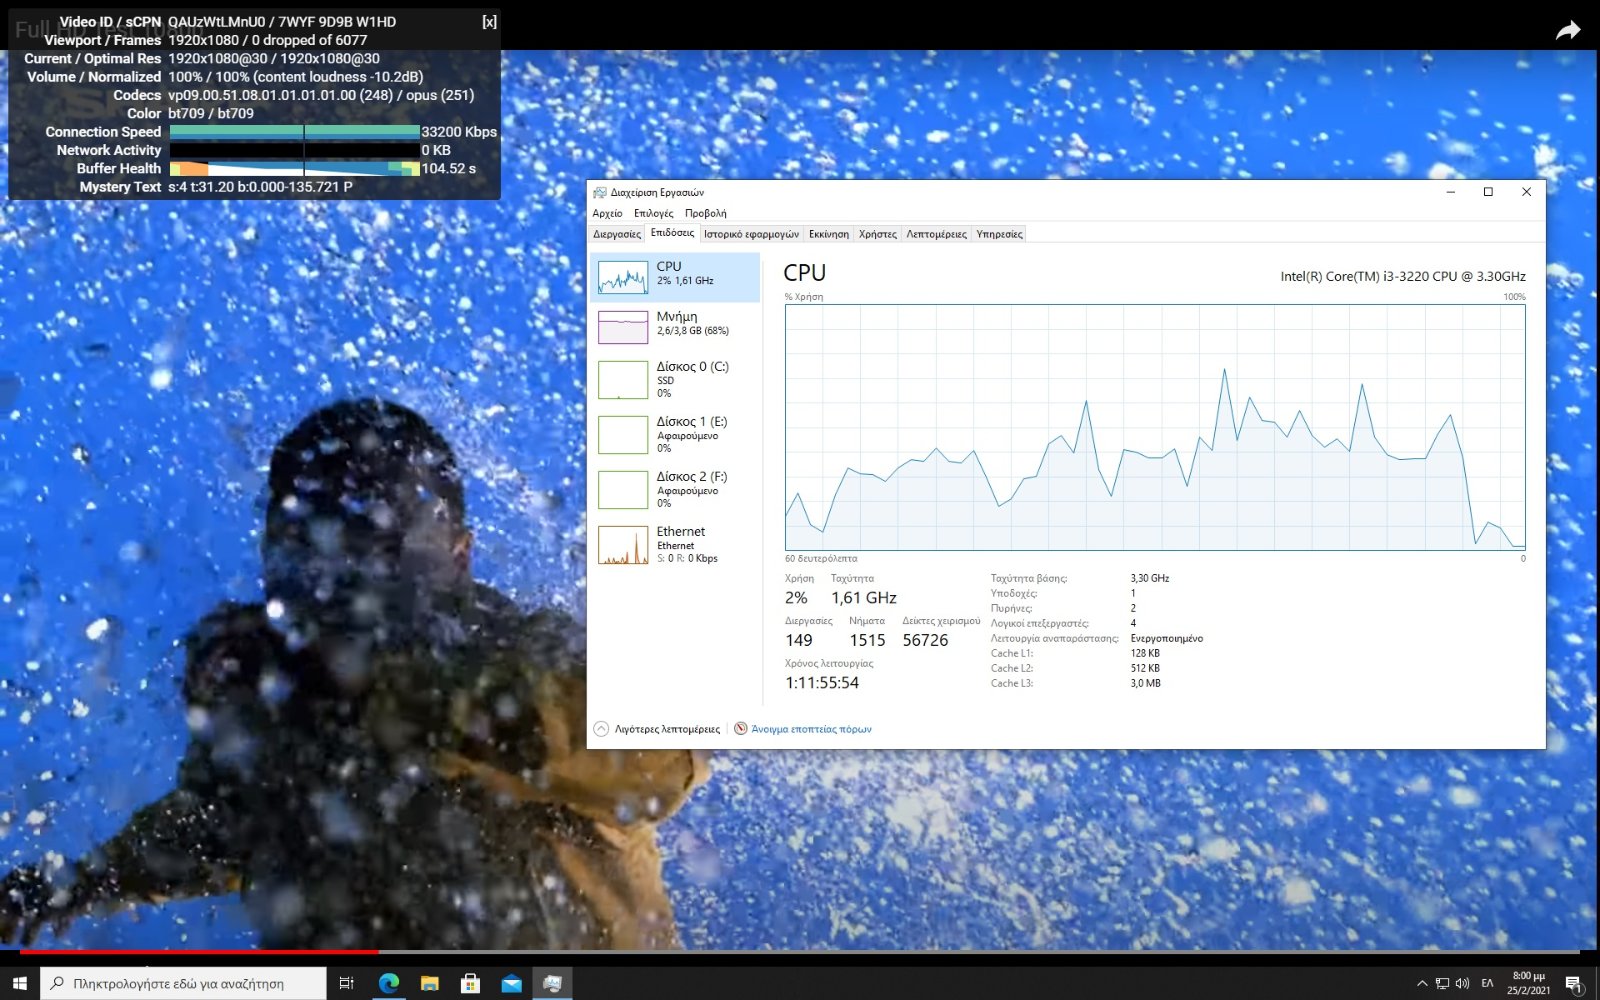The width and height of the screenshot is (1600, 1000).
Task: Open the Windows Start menu
Action: coord(20,983)
